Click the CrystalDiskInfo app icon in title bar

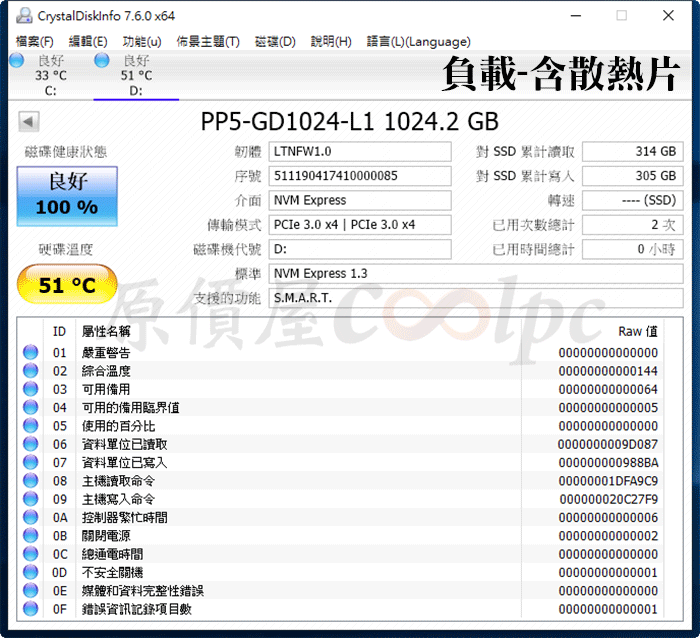pos(24,16)
